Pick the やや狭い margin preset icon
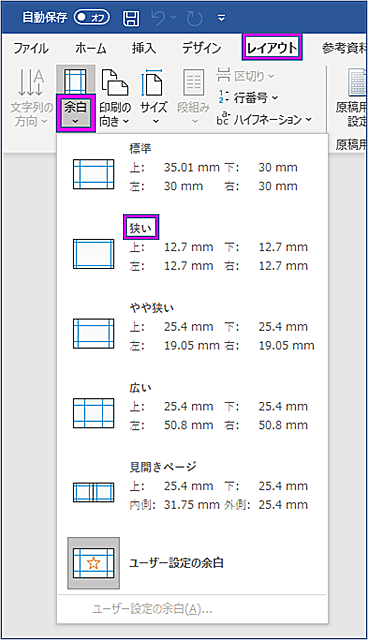This screenshot has width=368, height=640. (x=93, y=334)
